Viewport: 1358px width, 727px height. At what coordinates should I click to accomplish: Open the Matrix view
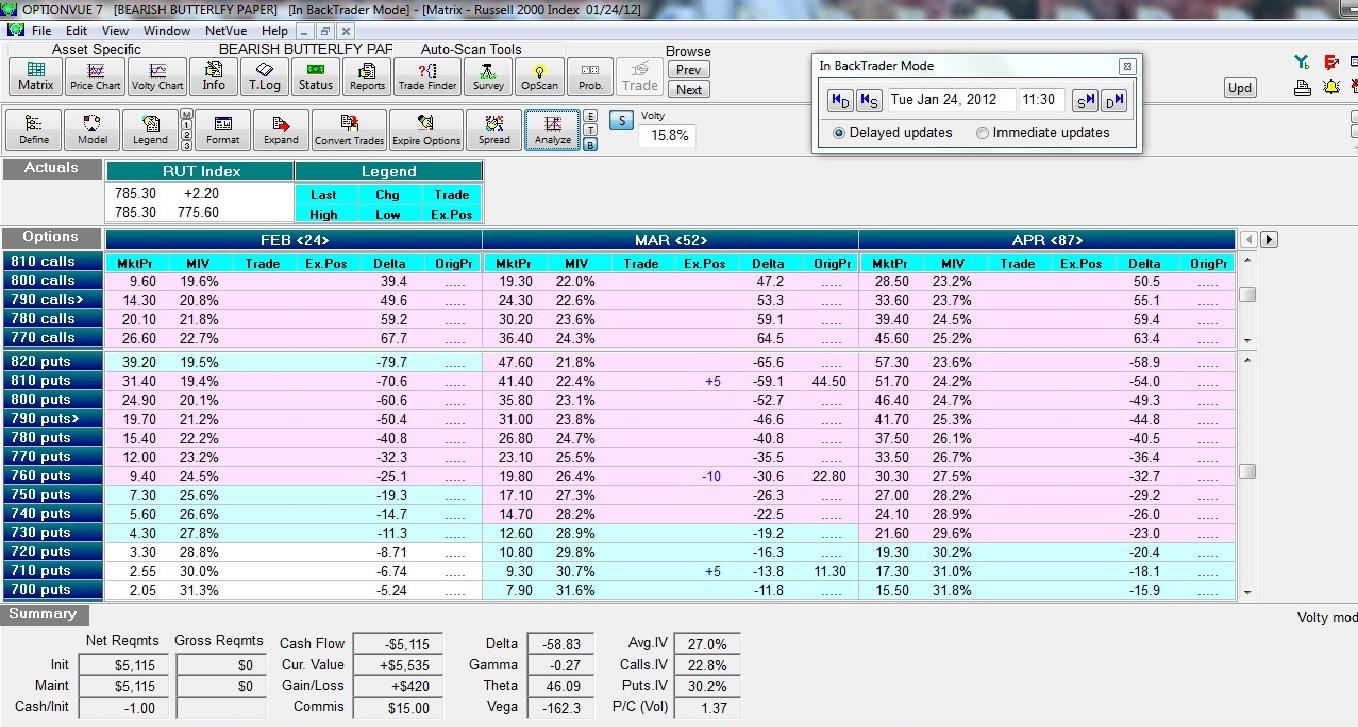(x=36, y=76)
